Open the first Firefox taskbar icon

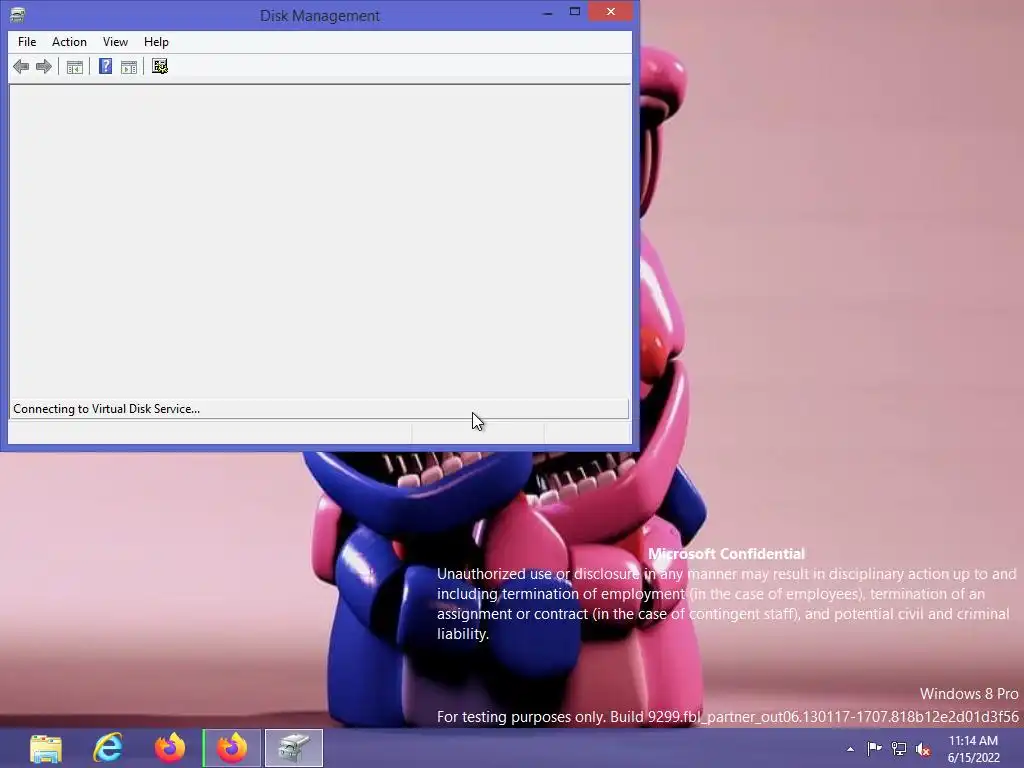pyautogui.click(x=170, y=748)
